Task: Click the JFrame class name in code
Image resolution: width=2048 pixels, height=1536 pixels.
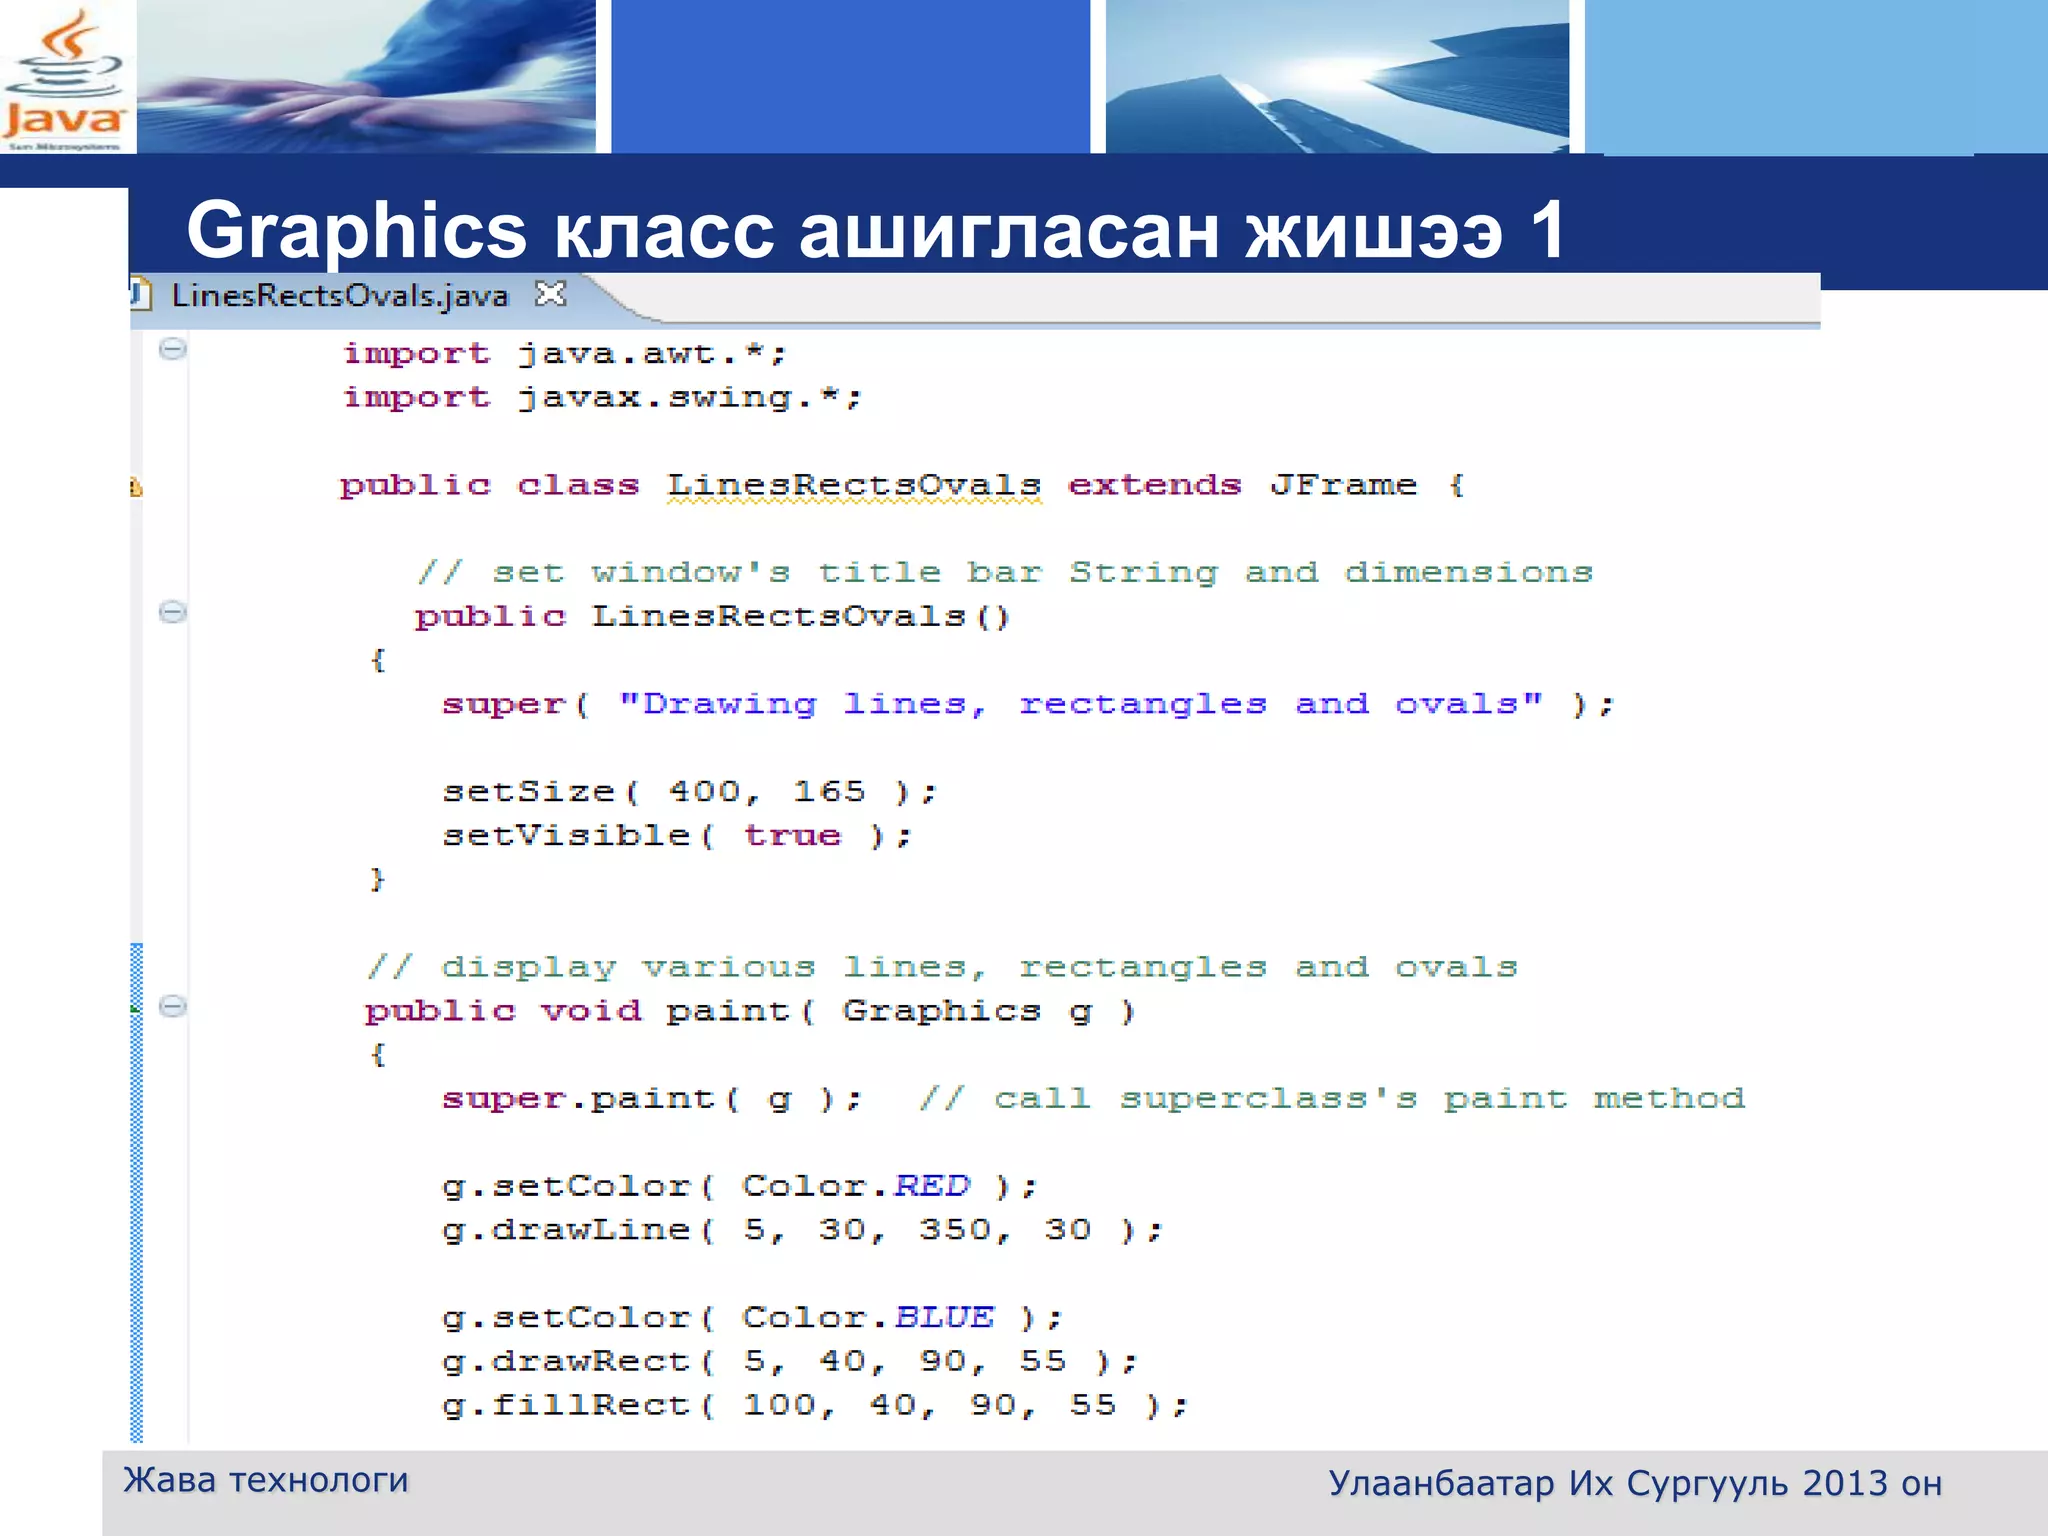Action: pyautogui.click(x=1343, y=486)
